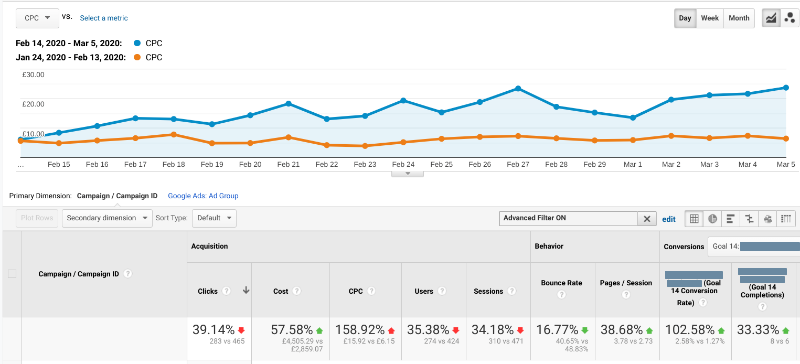Switch to motion chart view

789,18
